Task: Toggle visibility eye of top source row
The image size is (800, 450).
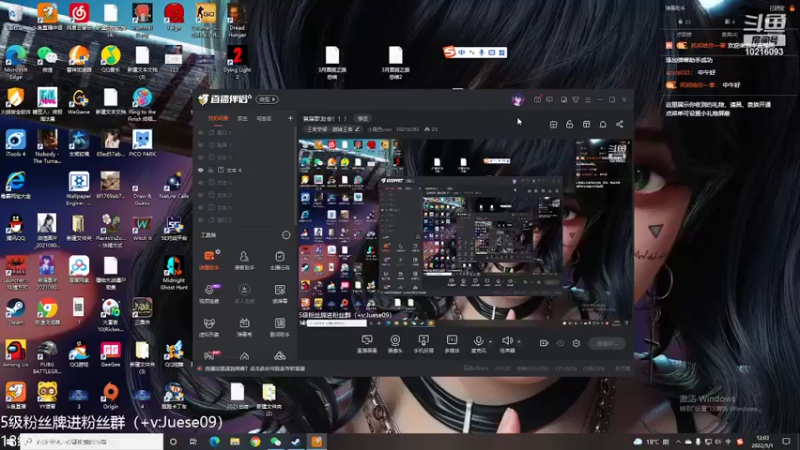Action: (x=201, y=133)
